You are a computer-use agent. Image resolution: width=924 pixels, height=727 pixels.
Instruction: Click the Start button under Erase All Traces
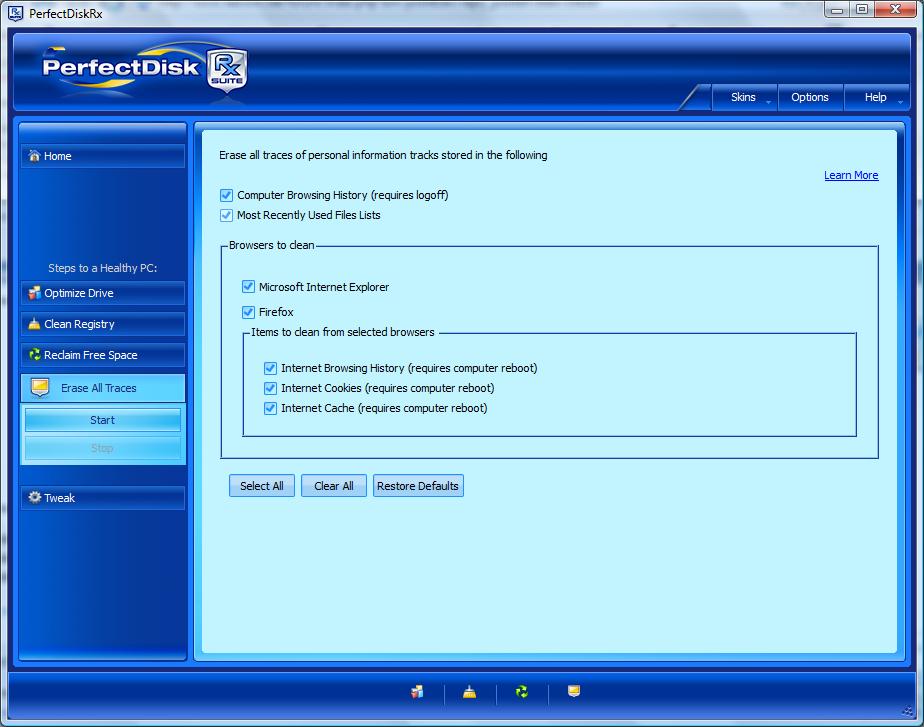pyautogui.click(x=102, y=420)
